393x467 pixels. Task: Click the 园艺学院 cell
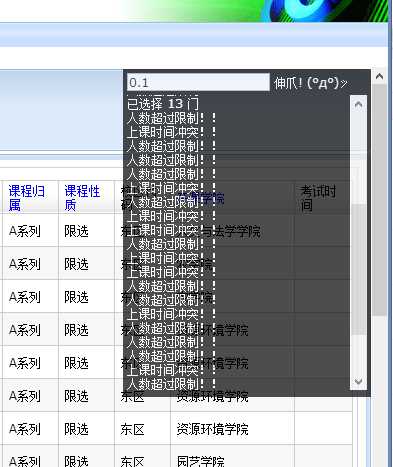click(x=200, y=461)
